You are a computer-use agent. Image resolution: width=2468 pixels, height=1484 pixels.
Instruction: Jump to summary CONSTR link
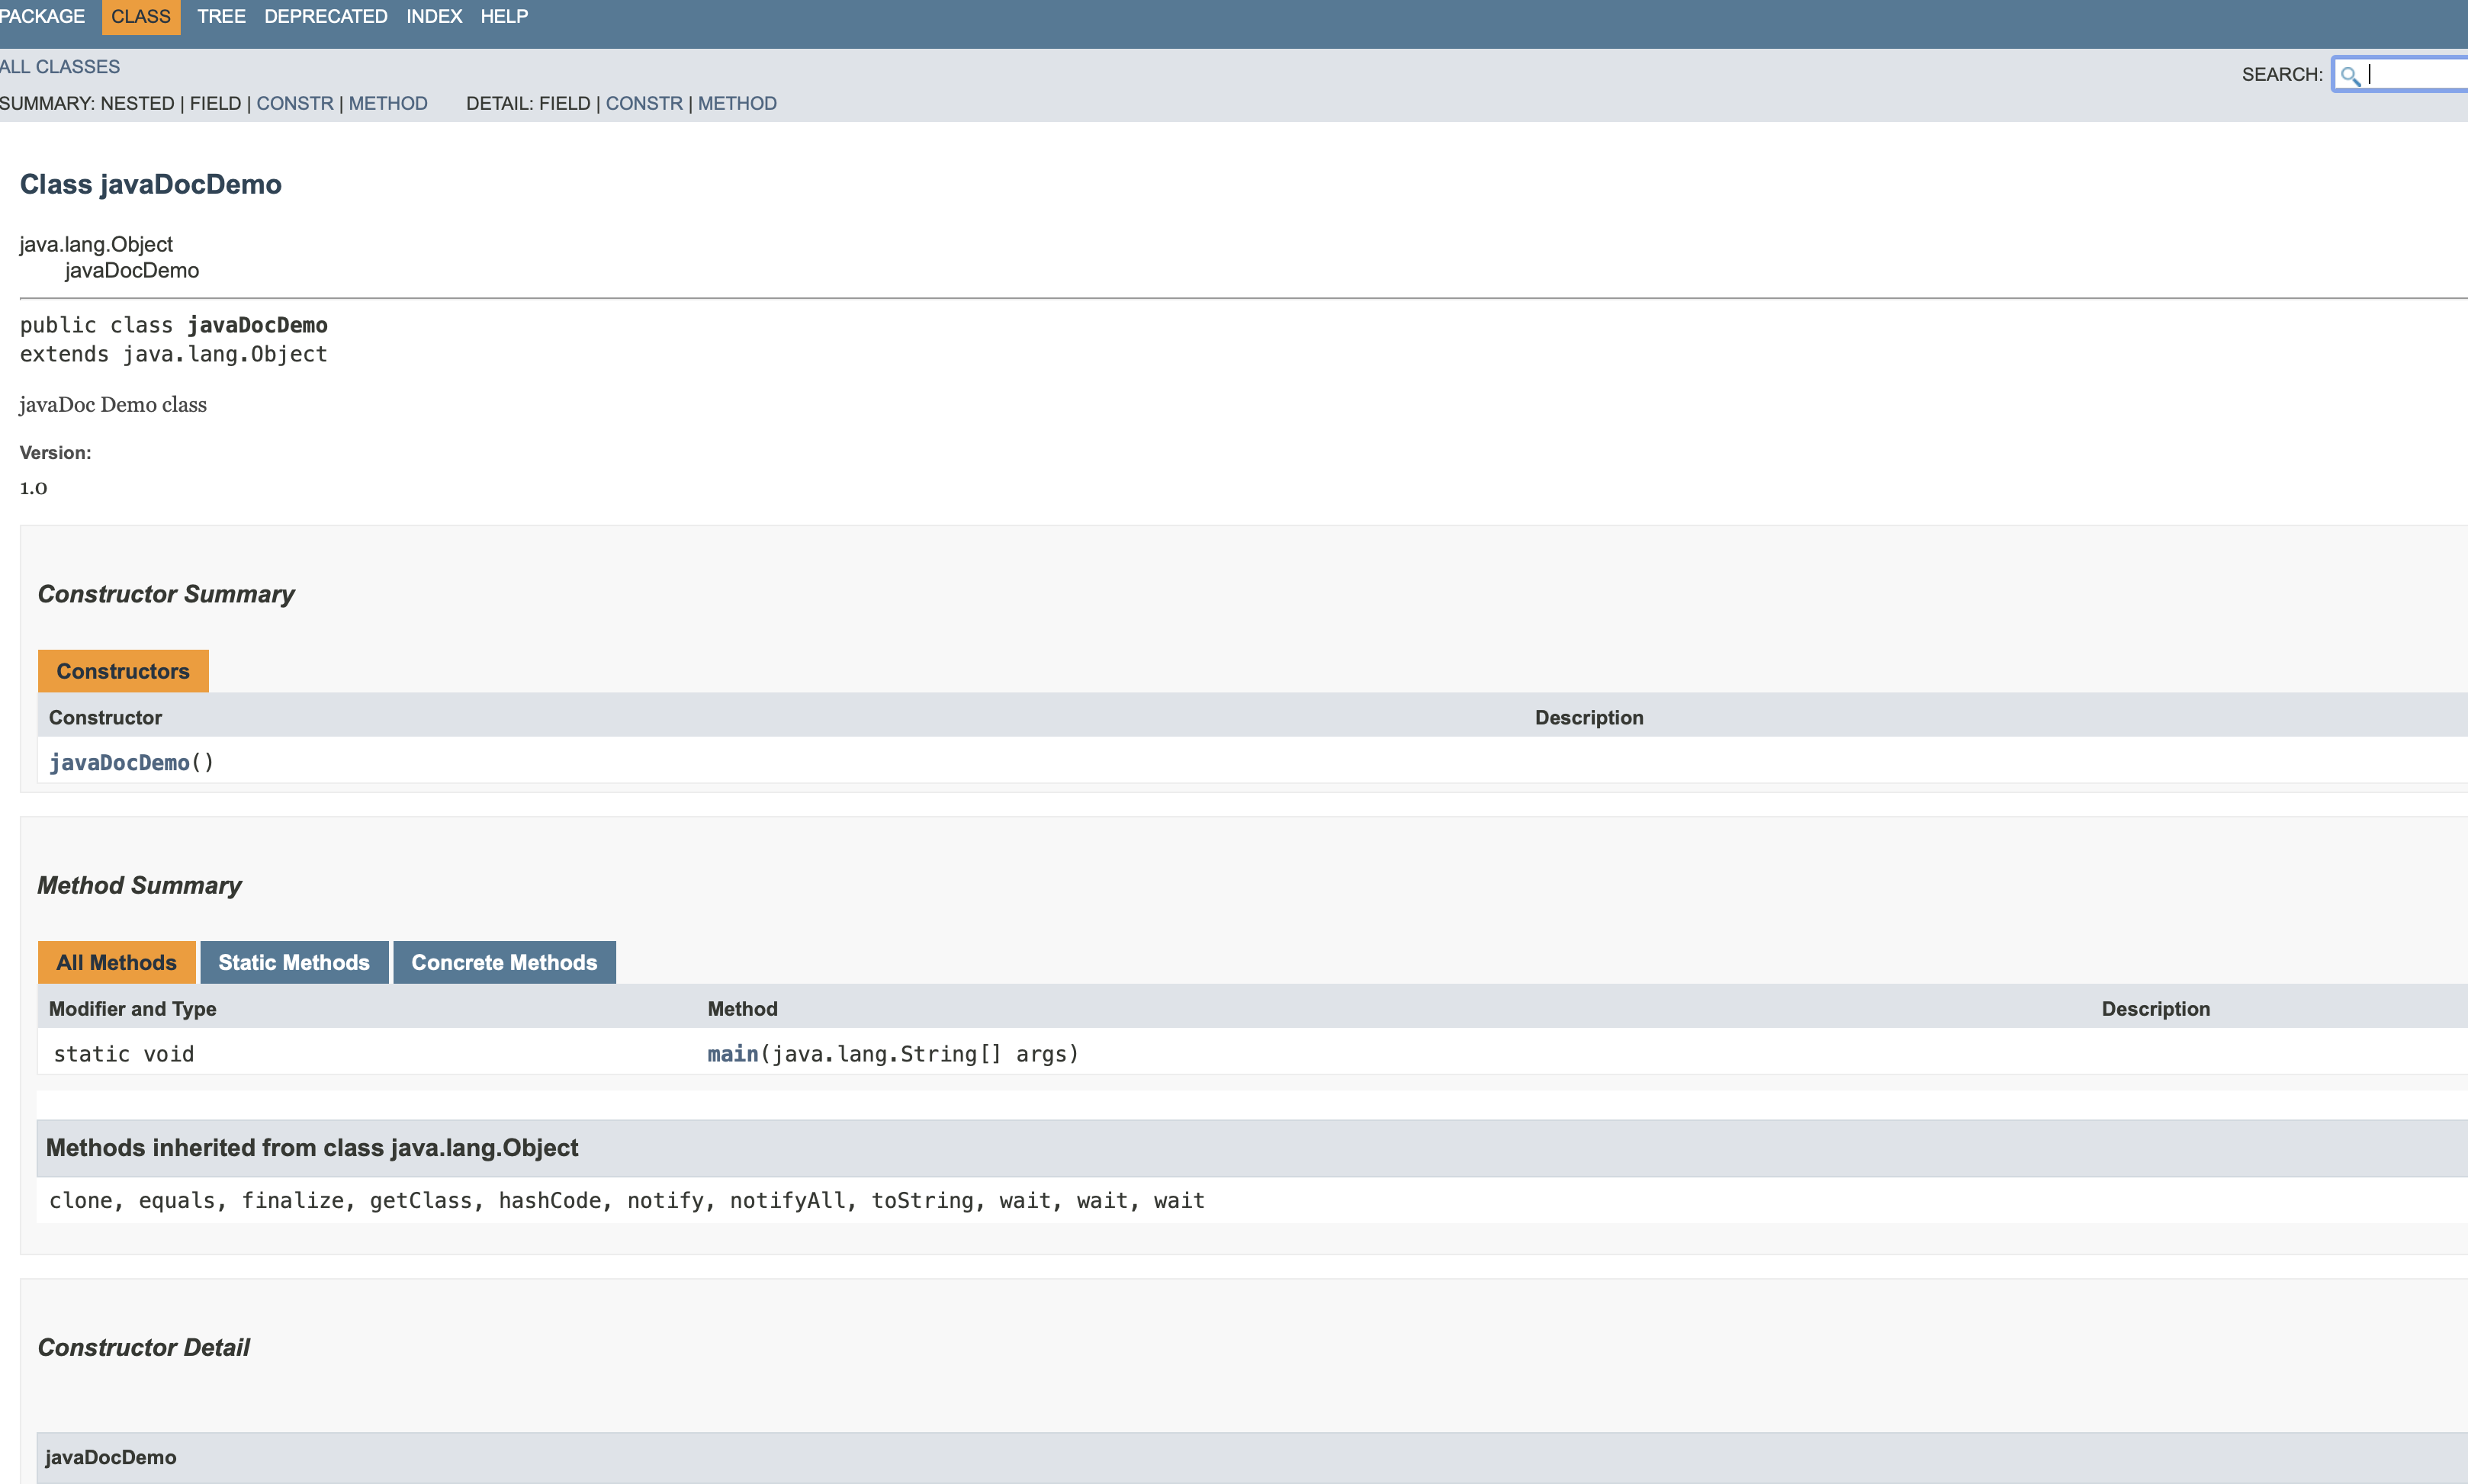point(295,104)
